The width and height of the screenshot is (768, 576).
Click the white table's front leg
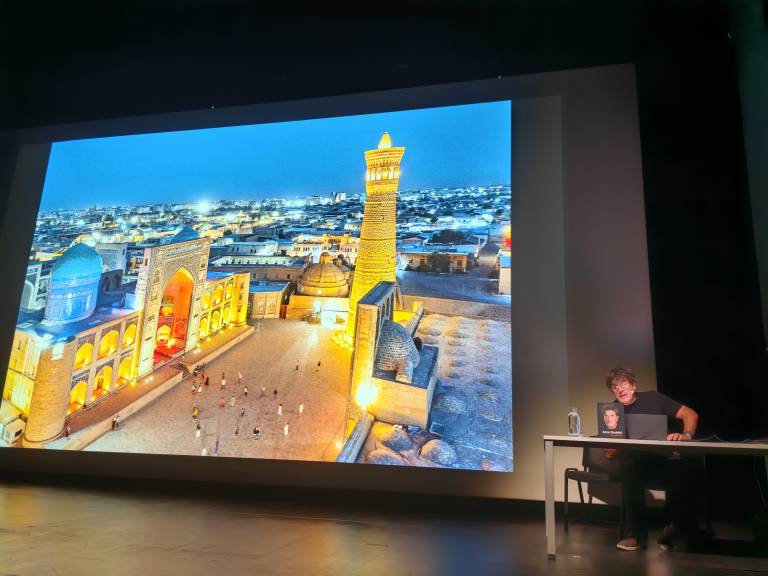point(550,500)
